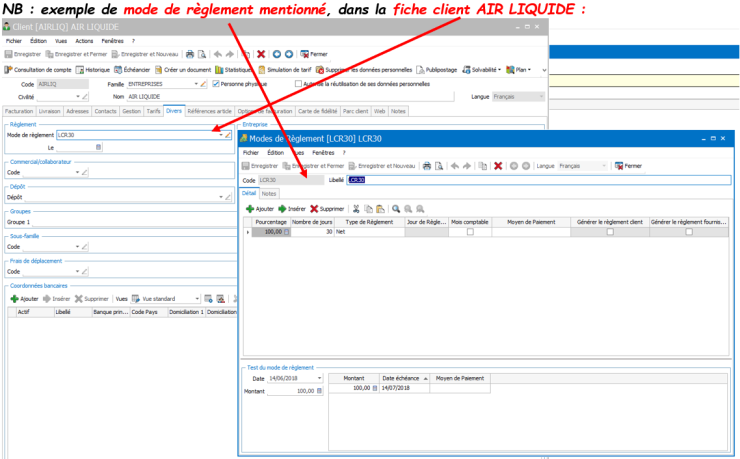This screenshot has height=459, width=740.
Task: Click the redo arrow in Modes de Règlement toolbar
Action: pyautogui.click(x=467, y=166)
